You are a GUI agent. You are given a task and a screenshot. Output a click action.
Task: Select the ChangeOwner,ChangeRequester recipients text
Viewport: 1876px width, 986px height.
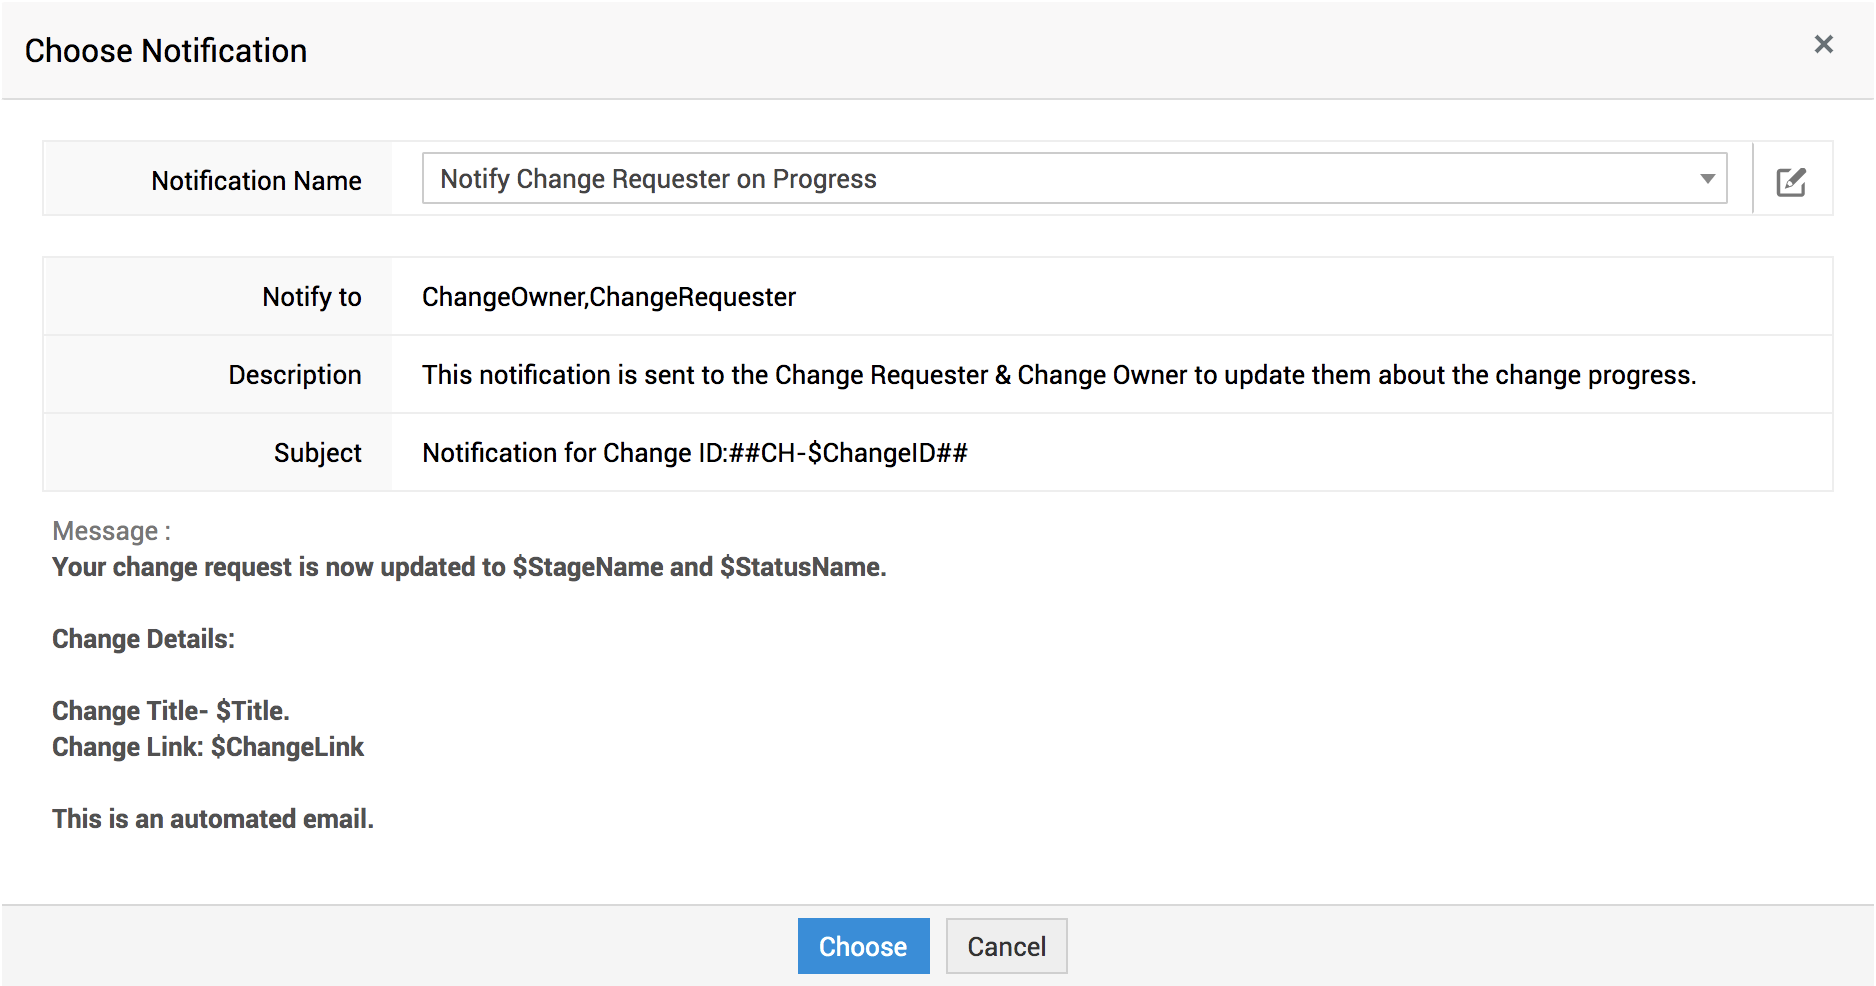click(608, 297)
